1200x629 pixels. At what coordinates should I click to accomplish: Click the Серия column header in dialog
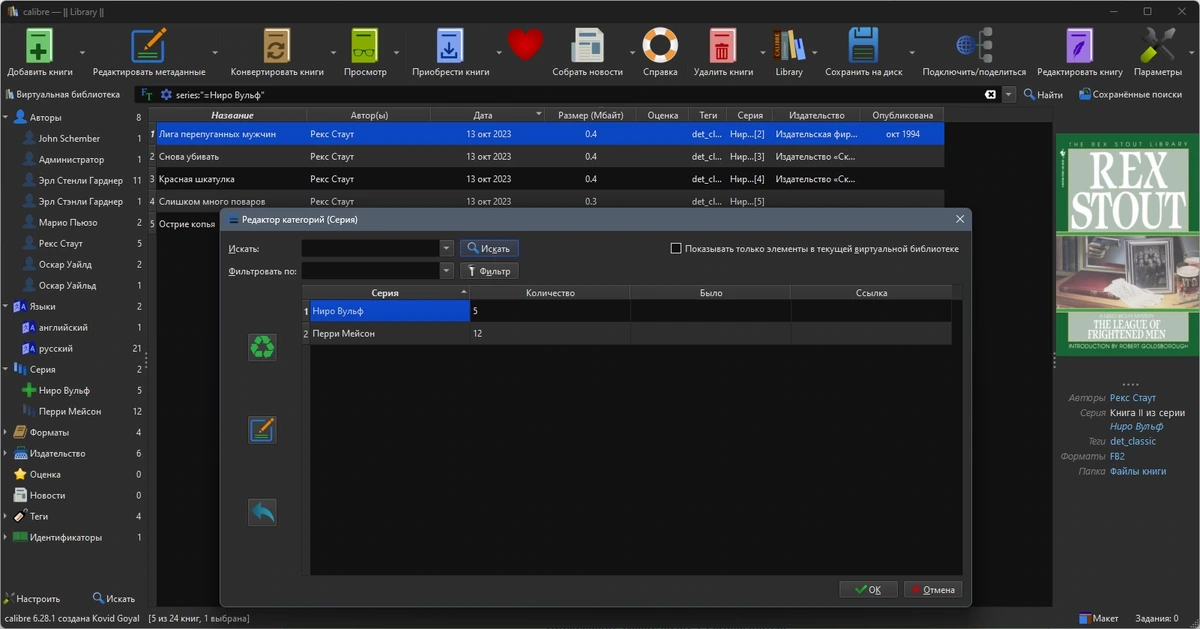pos(385,293)
